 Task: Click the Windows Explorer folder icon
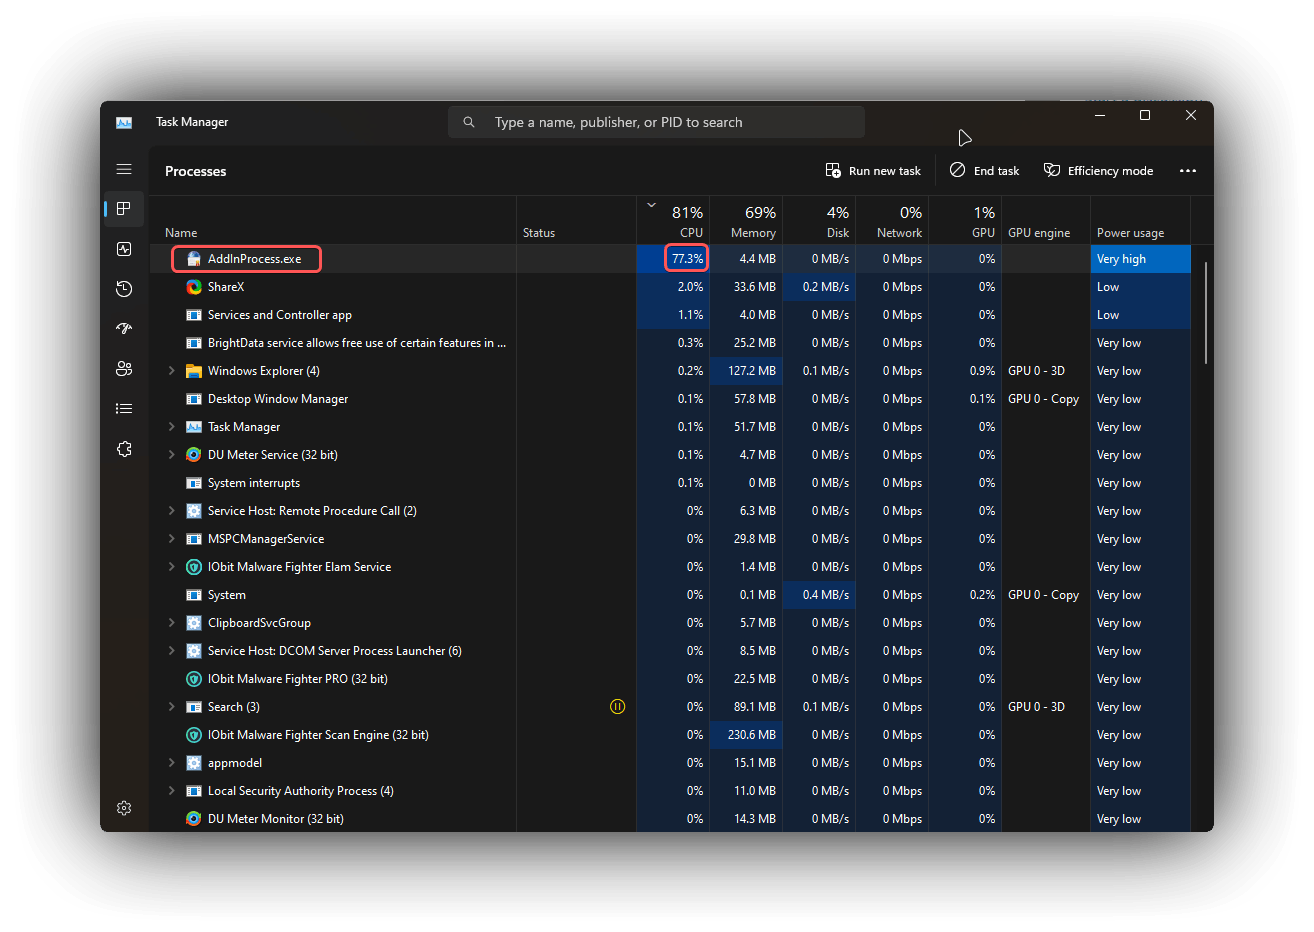[194, 371]
